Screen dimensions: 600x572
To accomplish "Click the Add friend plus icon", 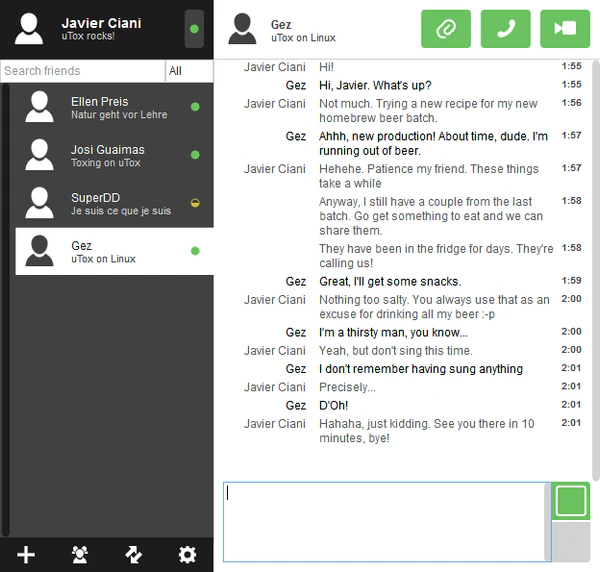I will point(27,554).
